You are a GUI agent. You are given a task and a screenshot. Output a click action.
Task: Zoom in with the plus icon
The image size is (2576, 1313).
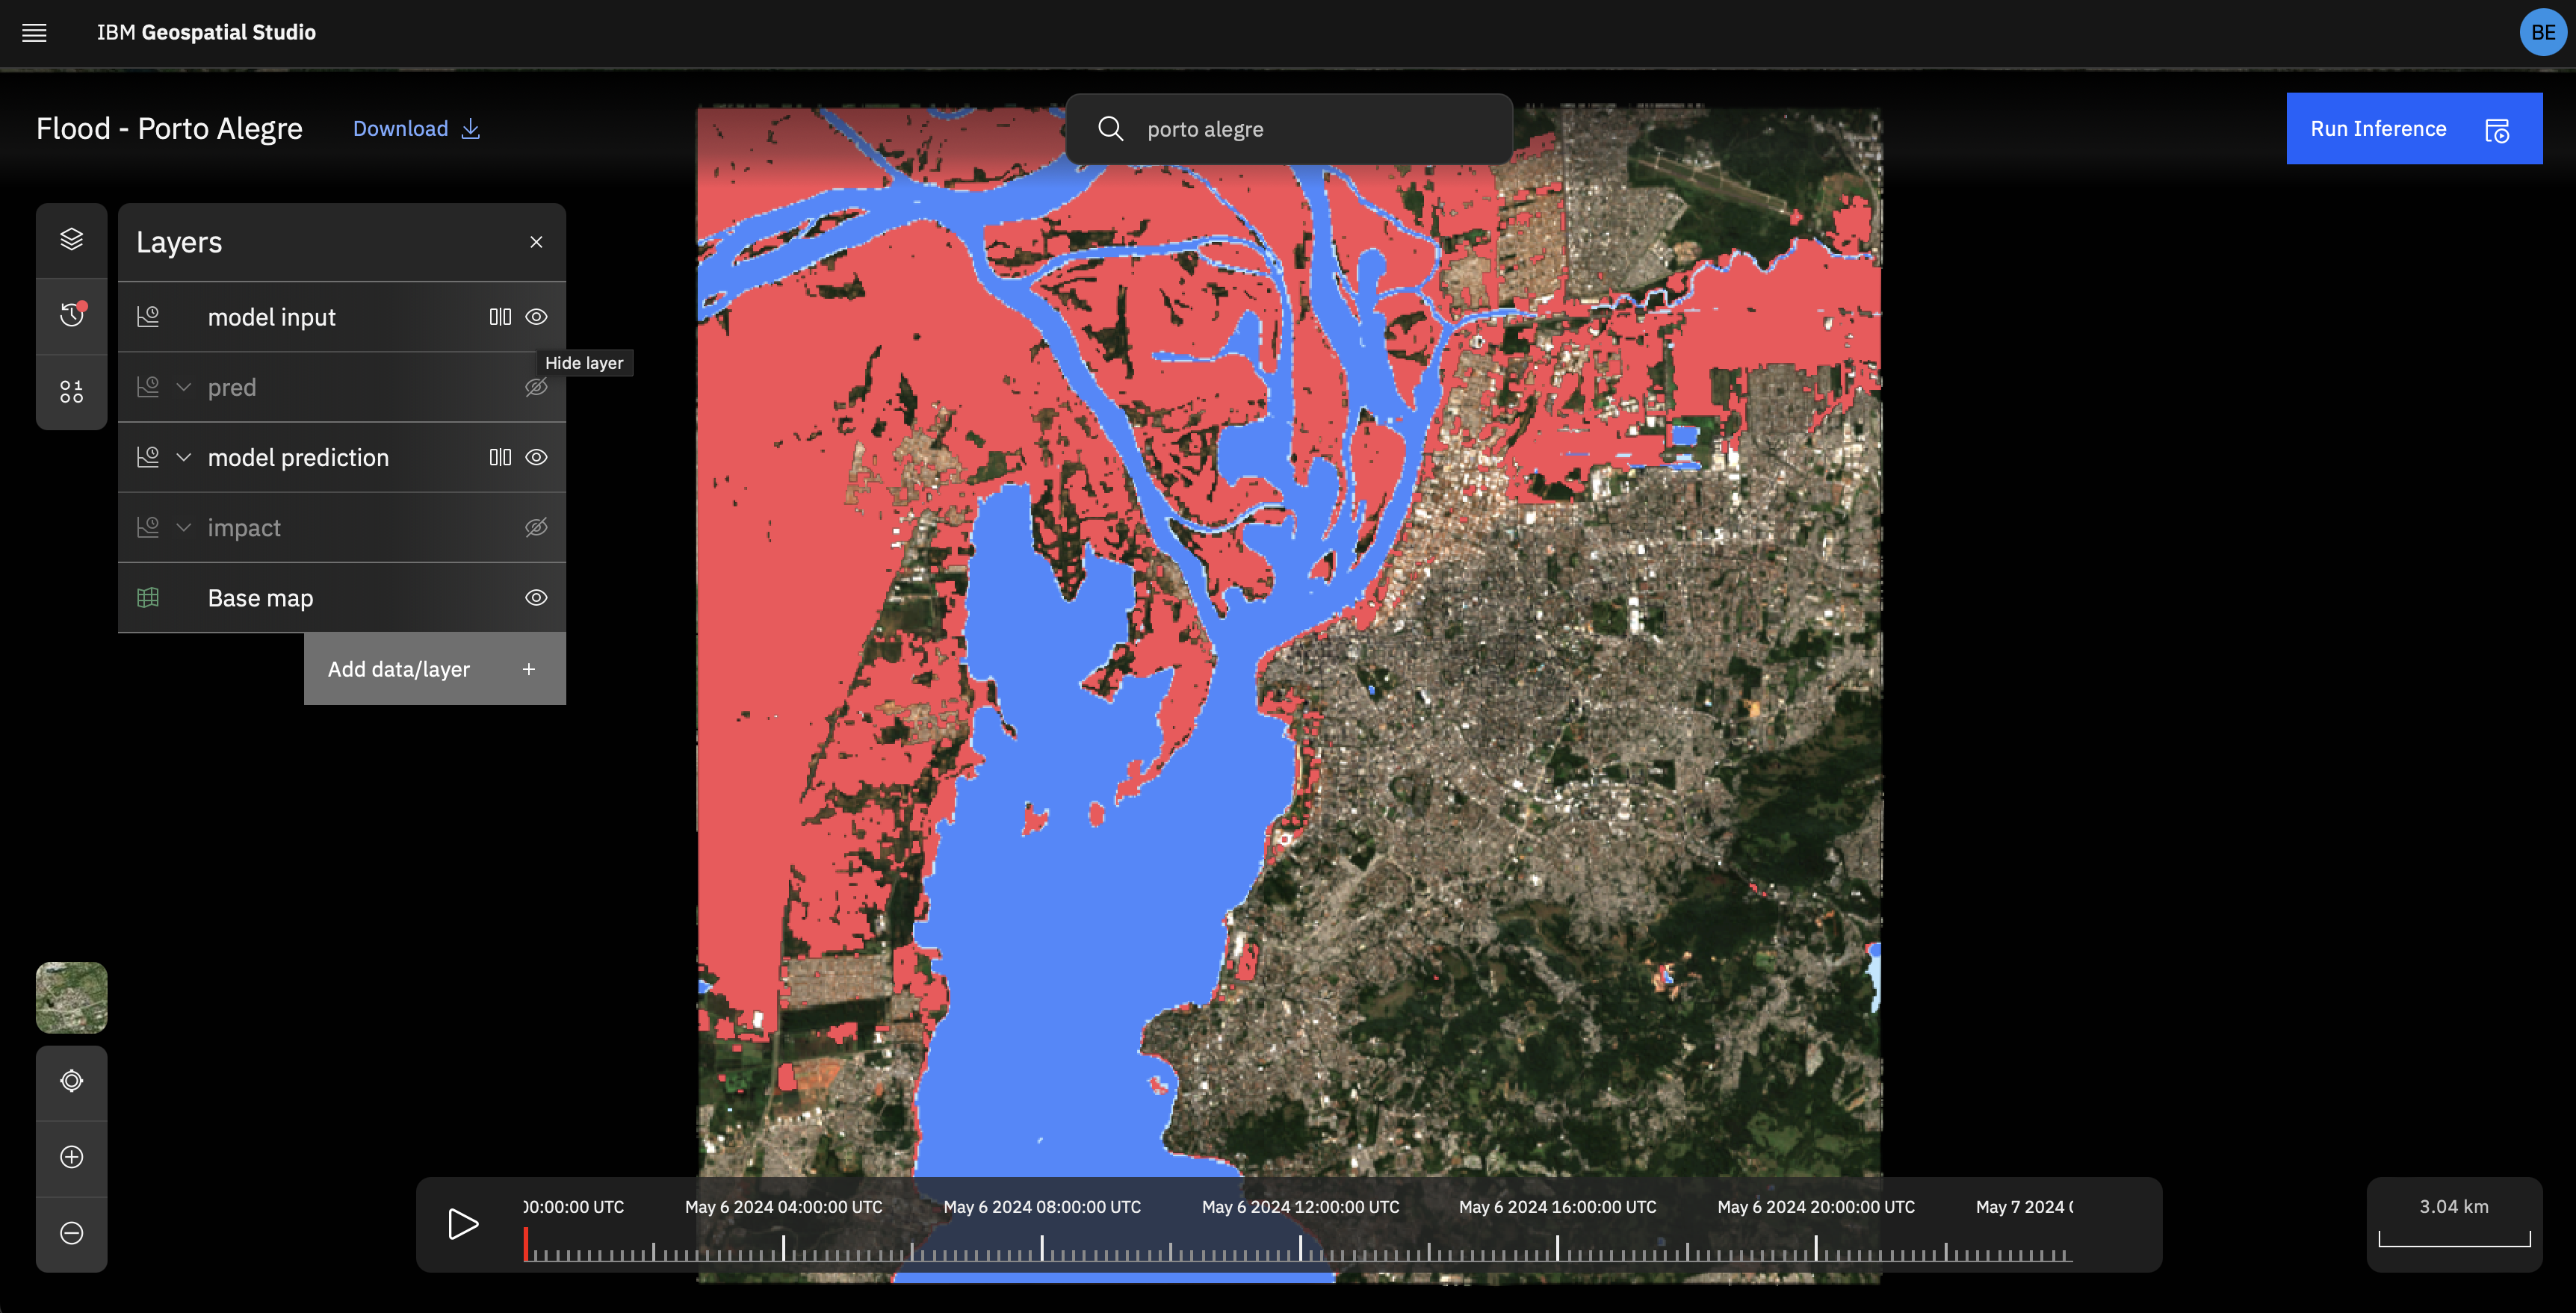tap(71, 1157)
